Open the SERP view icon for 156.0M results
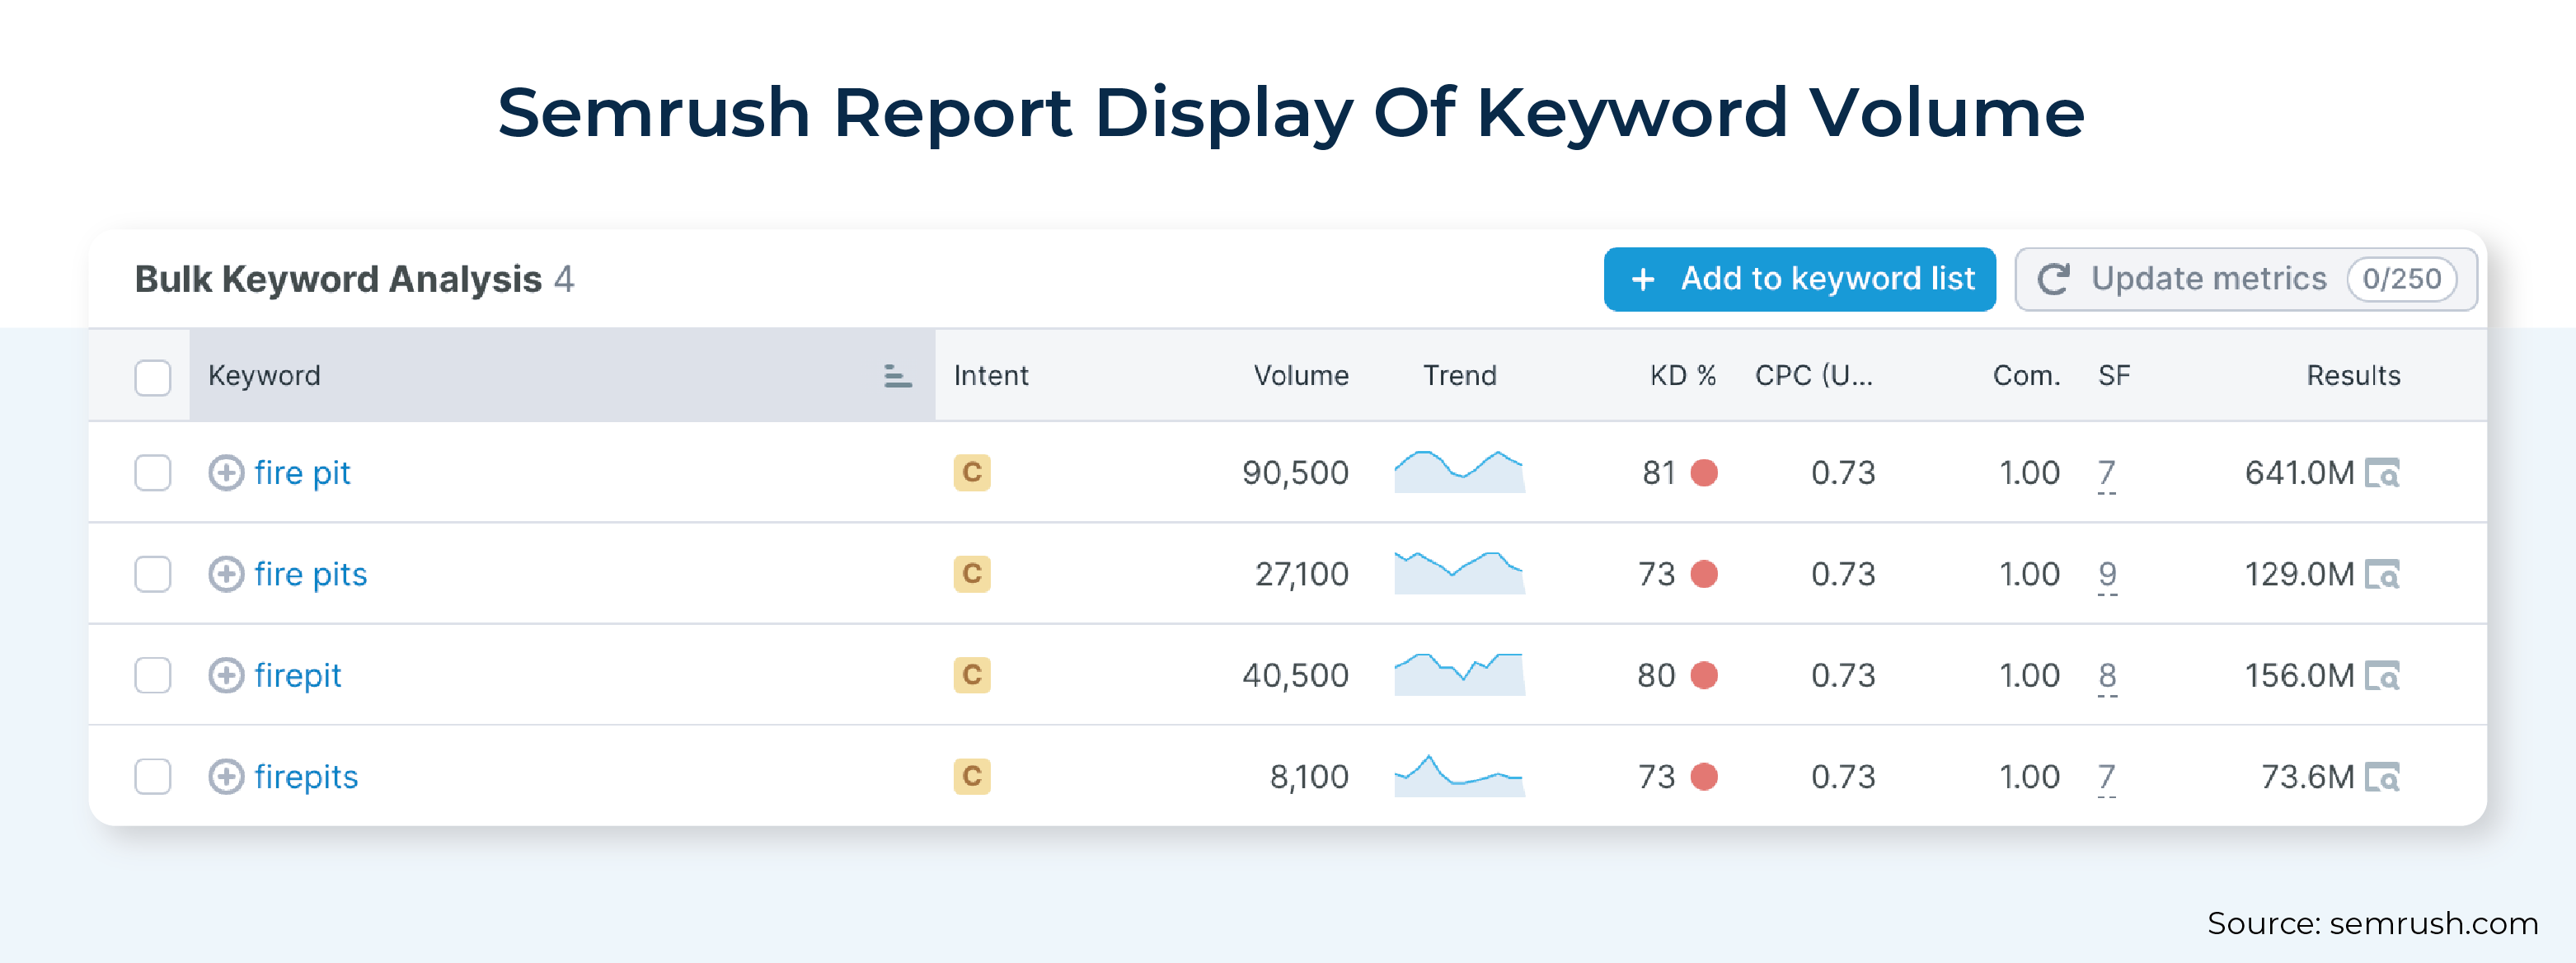The height and width of the screenshot is (963, 2576). click(x=2382, y=676)
